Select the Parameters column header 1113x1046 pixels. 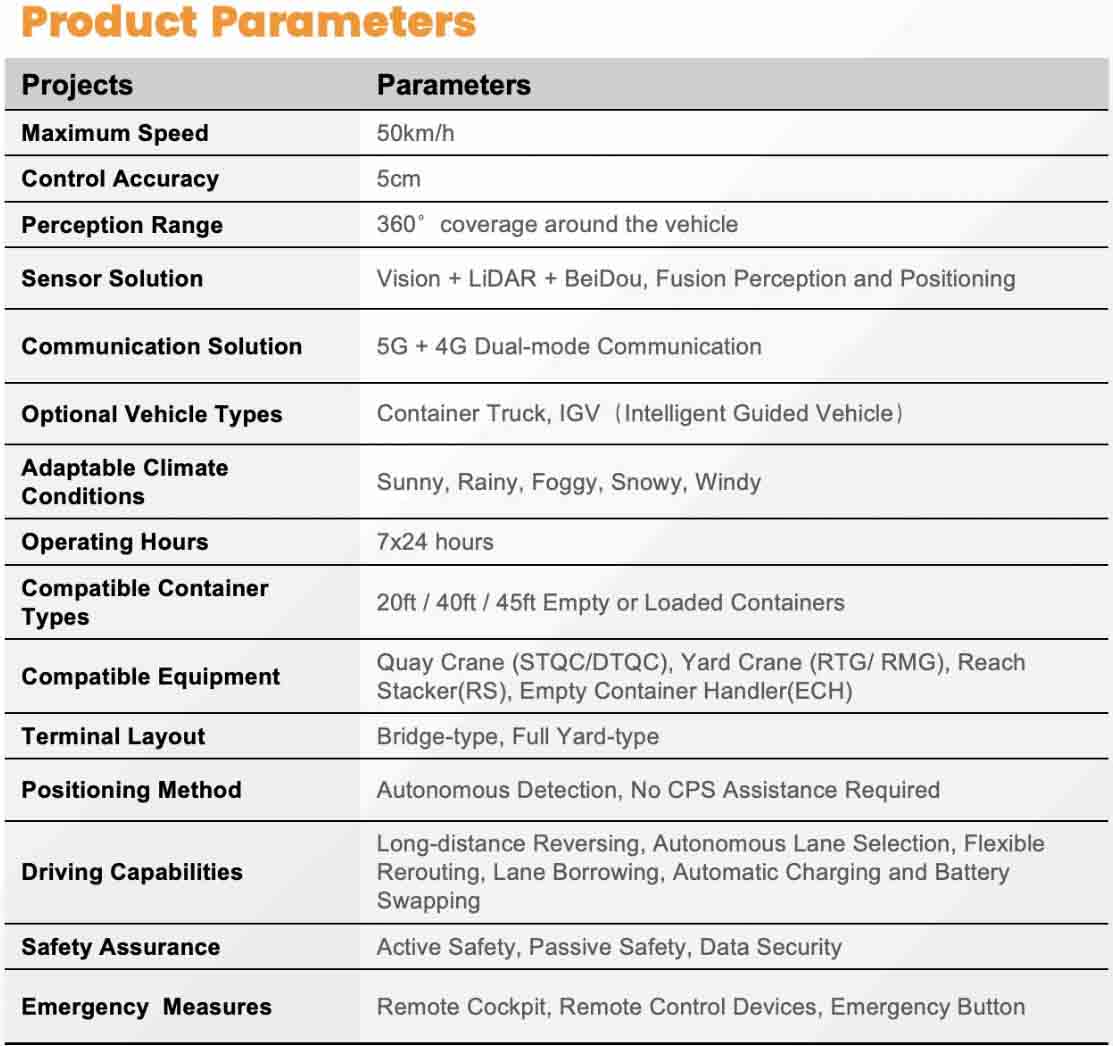[x=453, y=85]
